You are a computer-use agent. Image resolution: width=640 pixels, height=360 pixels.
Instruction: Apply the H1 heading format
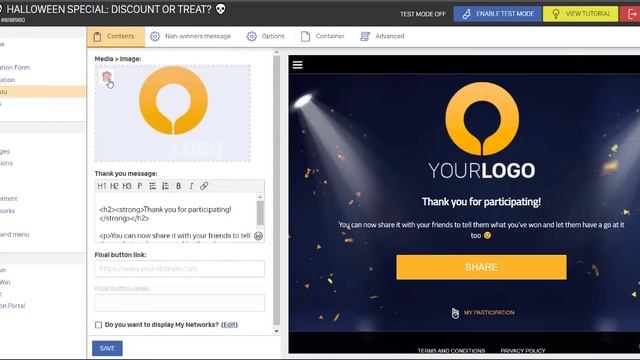(102, 186)
